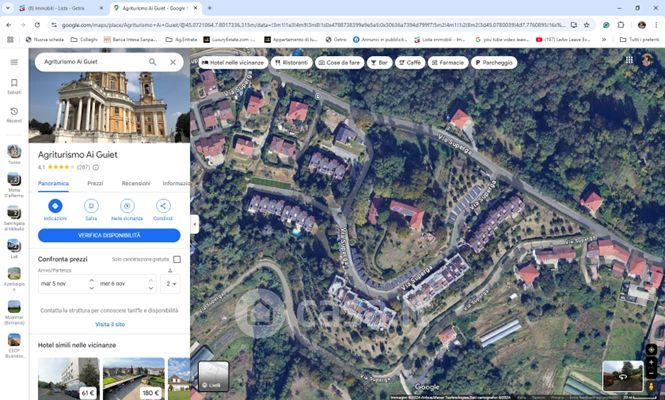Open Recenti in the left sidebar
This screenshot has width=665, height=400.
pos(14,116)
